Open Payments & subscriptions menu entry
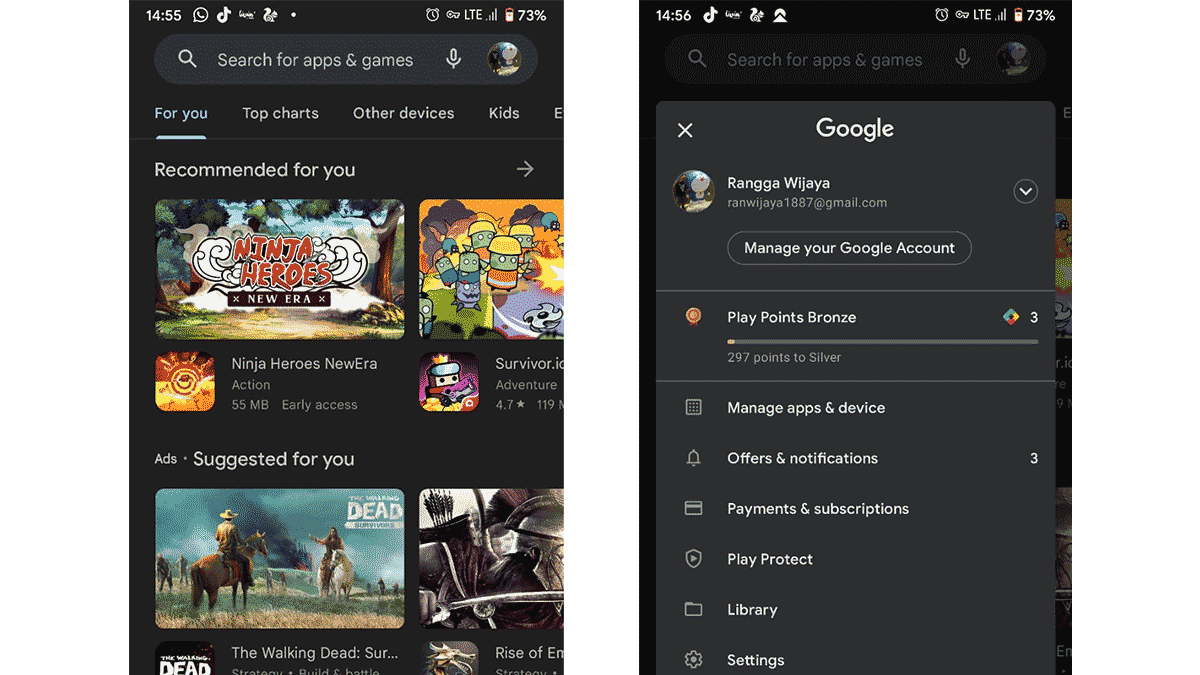The image size is (1200, 675). coord(855,508)
